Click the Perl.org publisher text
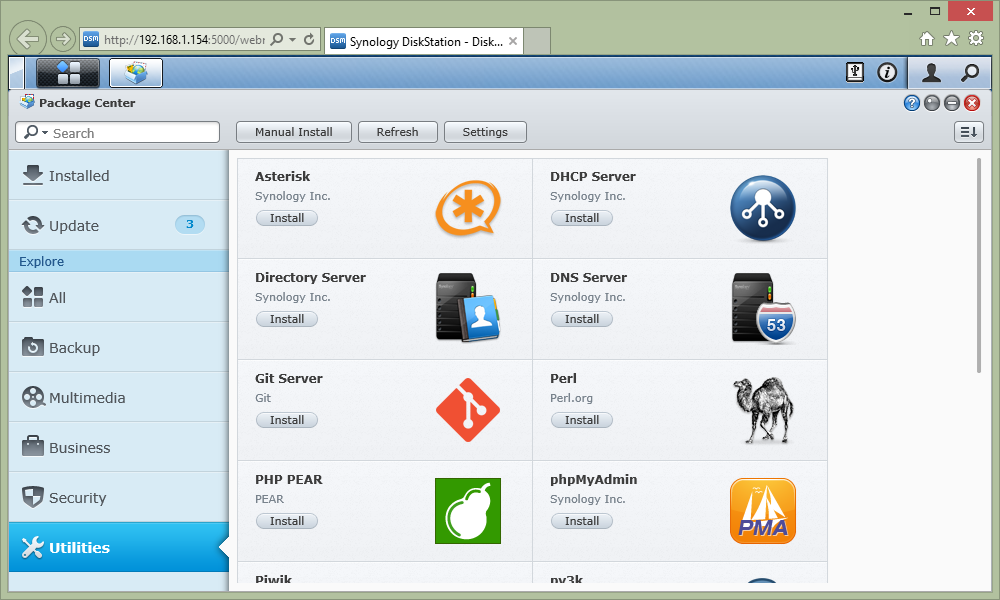Screen dimensions: 1000x600 click(571, 398)
